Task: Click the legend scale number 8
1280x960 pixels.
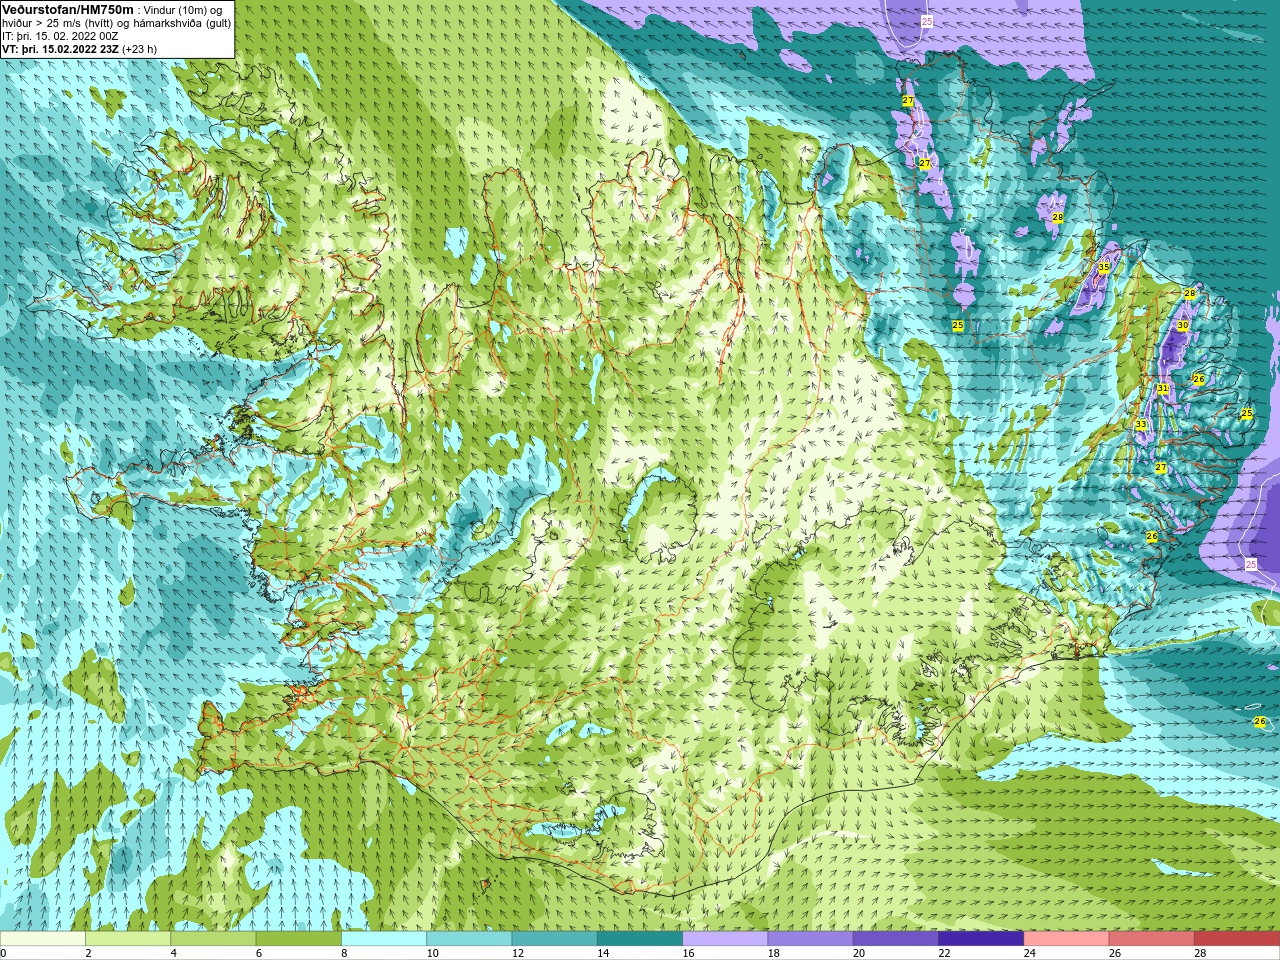Action: [x=344, y=953]
